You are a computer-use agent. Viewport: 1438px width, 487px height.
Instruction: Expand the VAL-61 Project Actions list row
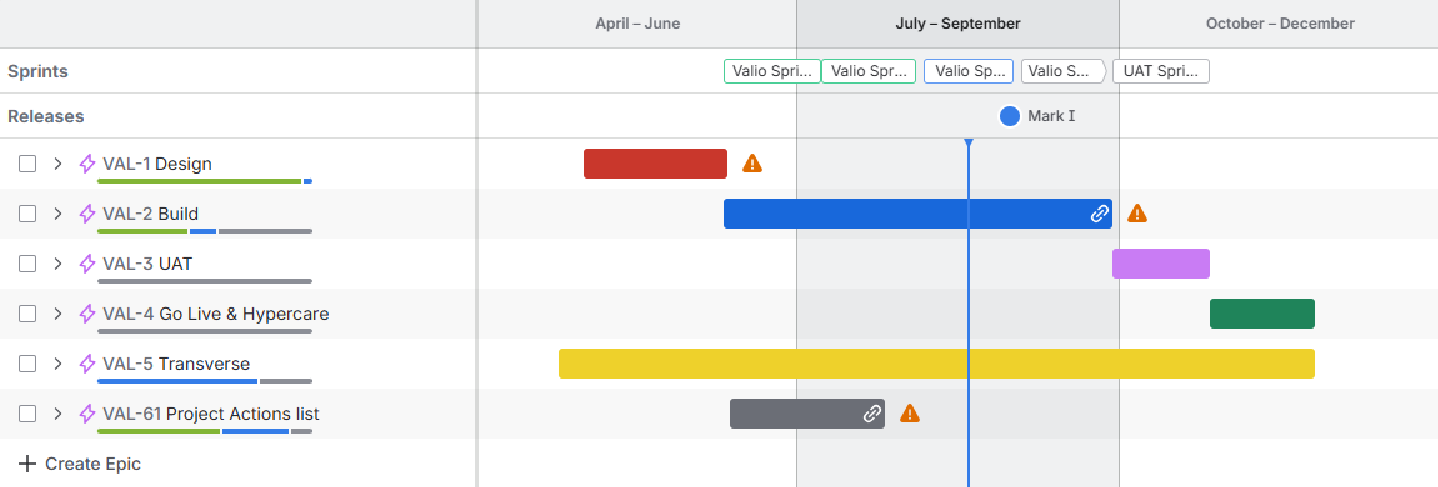(x=58, y=414)
